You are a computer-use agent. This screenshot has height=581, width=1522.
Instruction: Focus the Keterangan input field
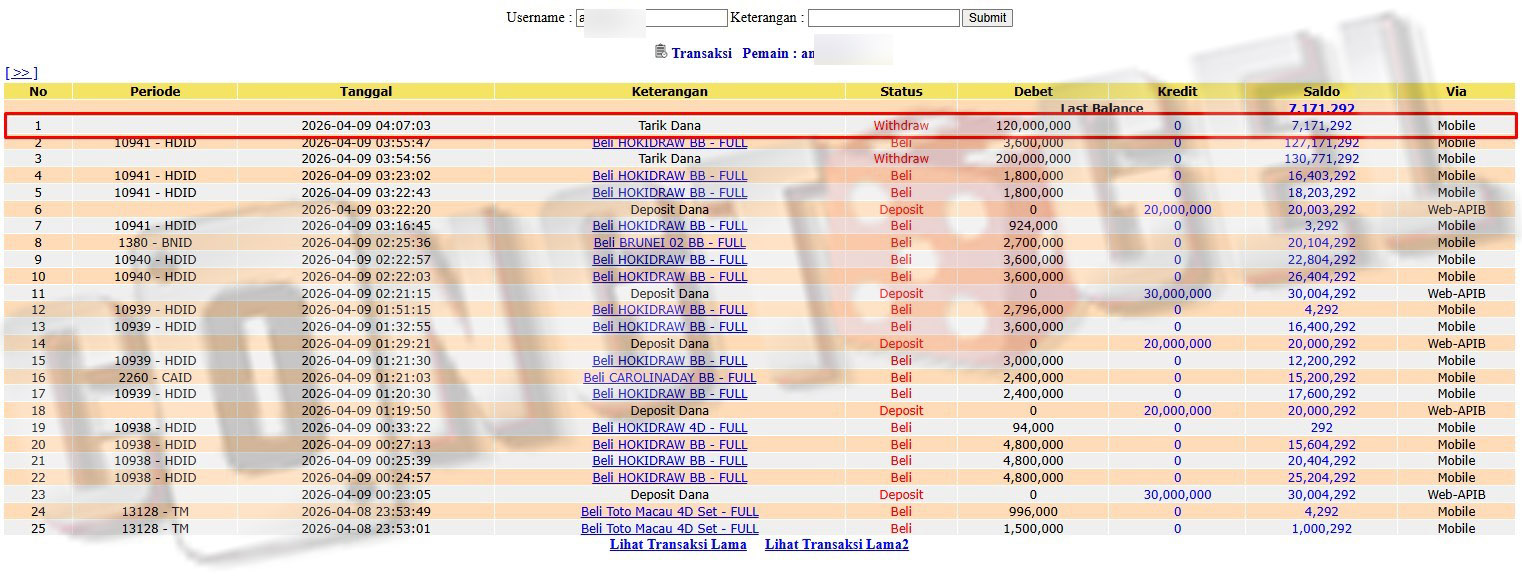point(883,18)
